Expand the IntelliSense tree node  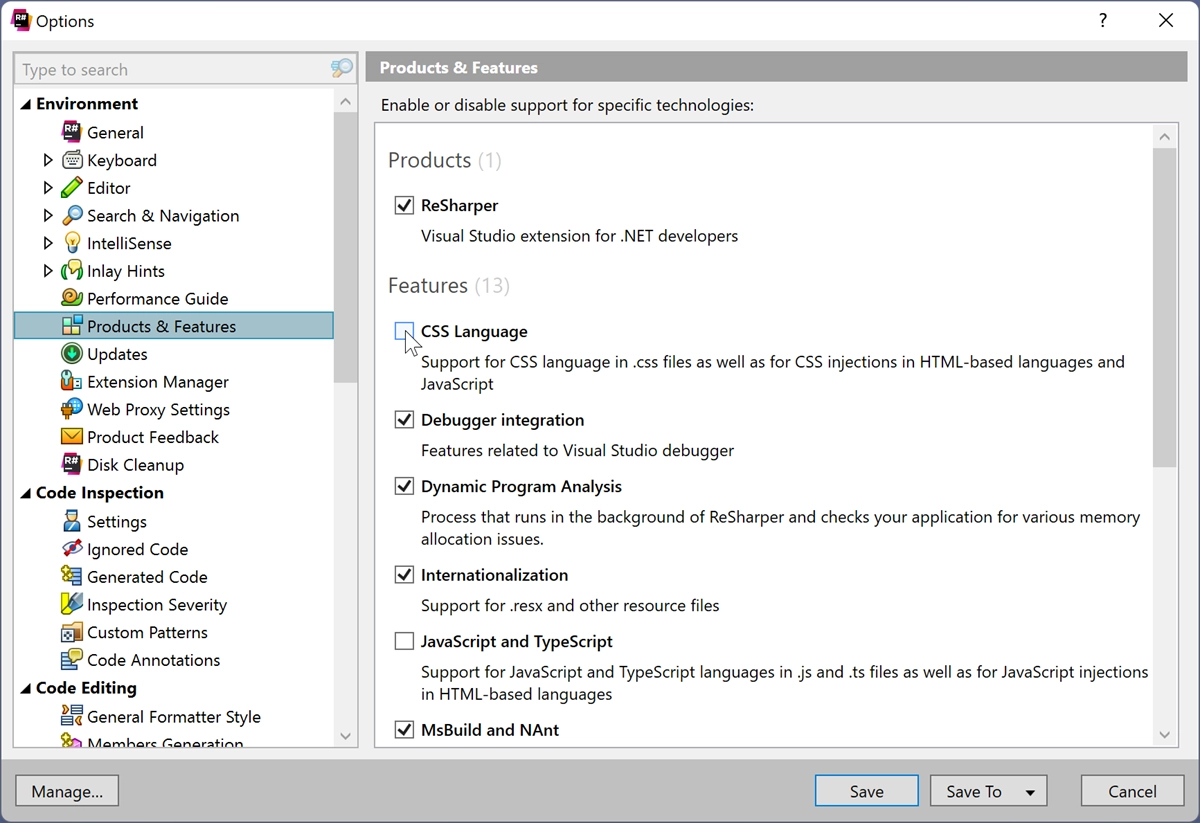(48, 243)
